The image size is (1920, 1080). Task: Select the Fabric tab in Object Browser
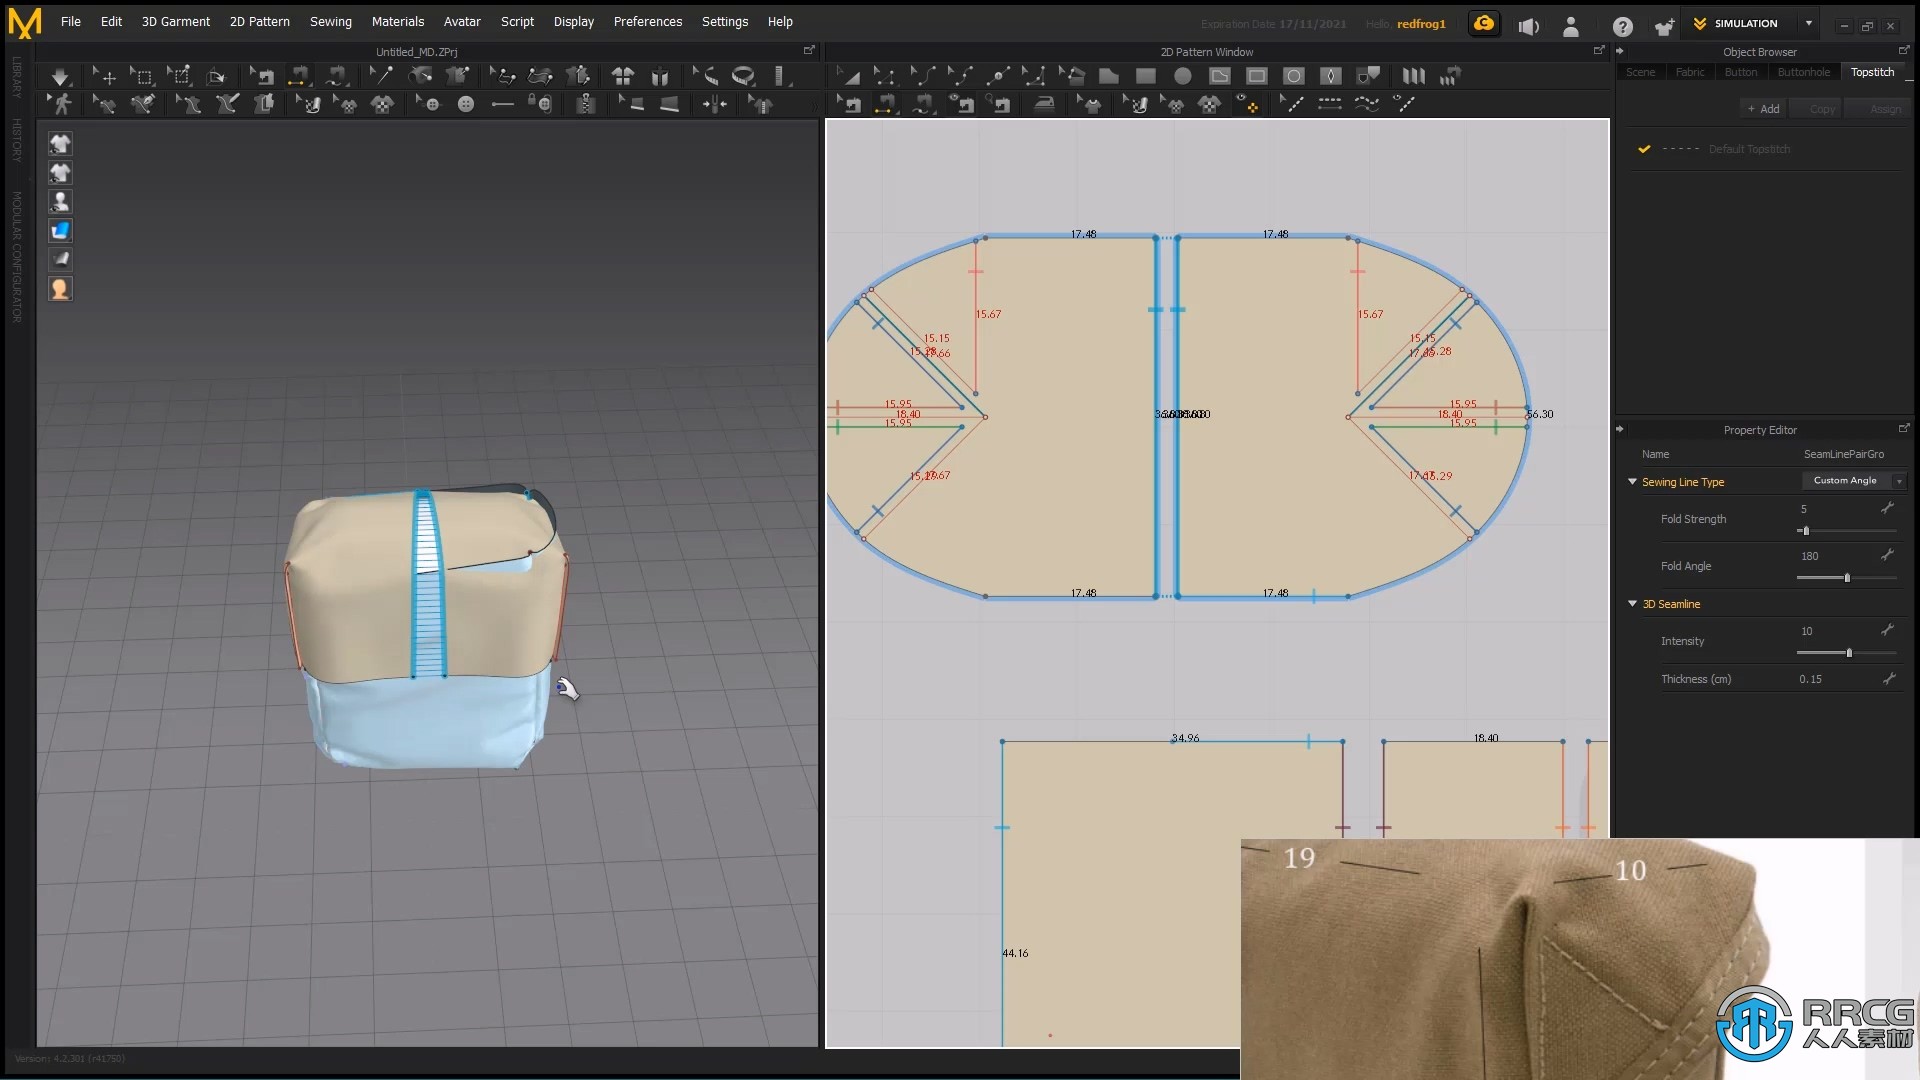point(1689,71)
